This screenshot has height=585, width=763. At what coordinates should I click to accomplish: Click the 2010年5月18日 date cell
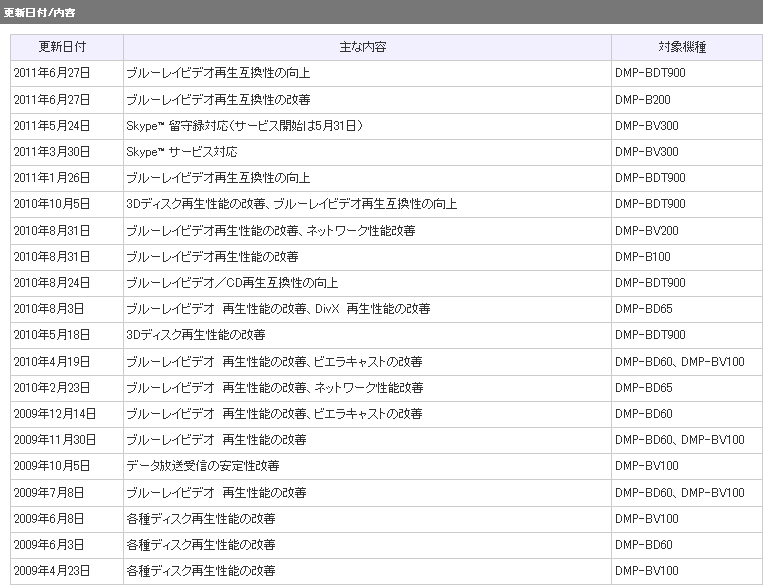pos(67,335)
